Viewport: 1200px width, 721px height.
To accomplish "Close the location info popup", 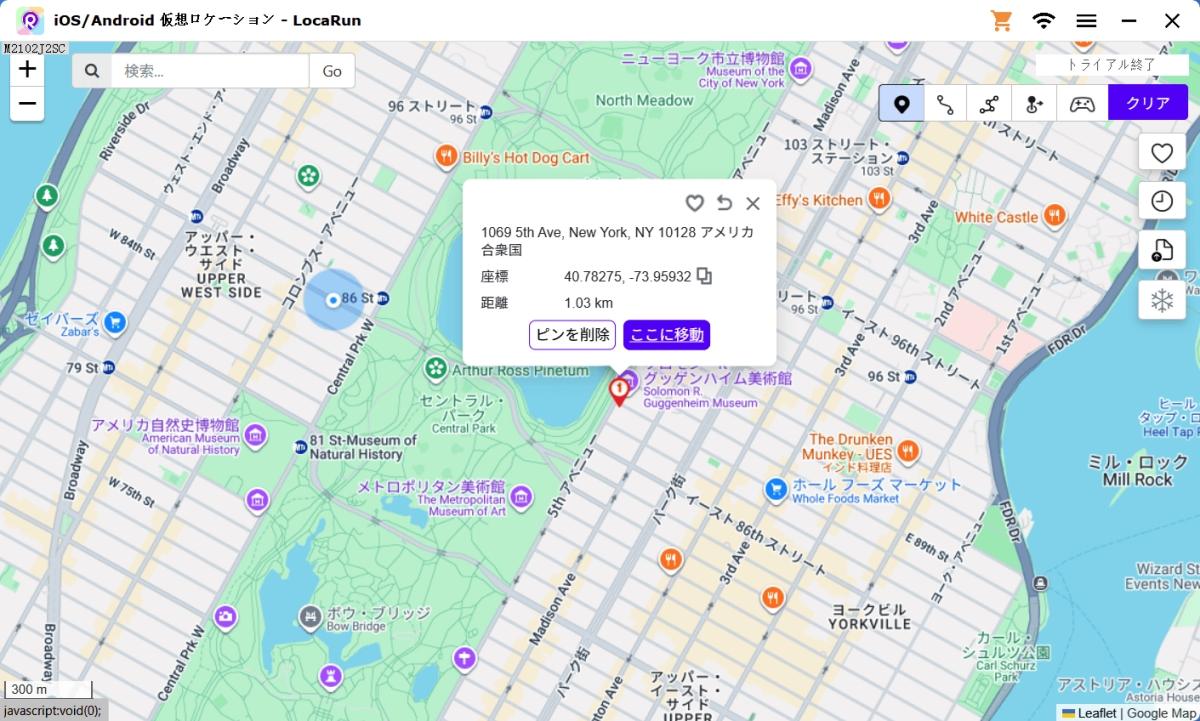I will (x=753, y=203).
